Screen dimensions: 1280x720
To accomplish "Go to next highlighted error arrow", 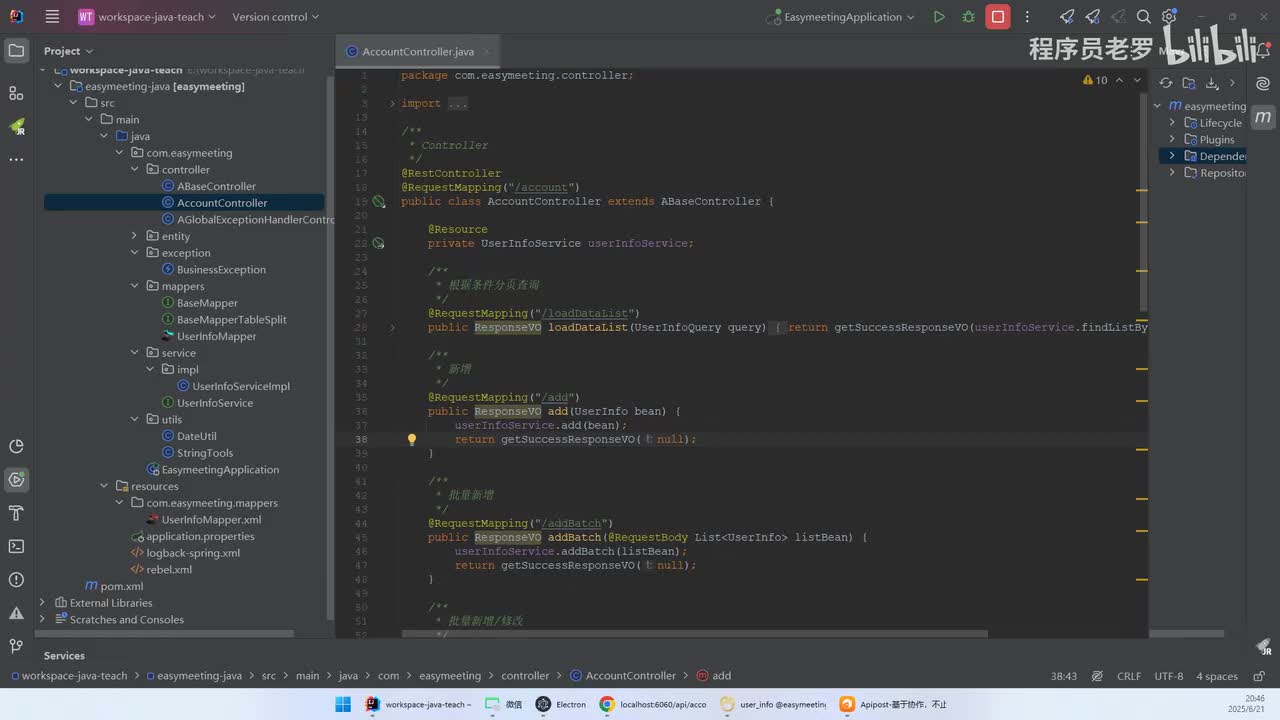I will pos(1137,80).
